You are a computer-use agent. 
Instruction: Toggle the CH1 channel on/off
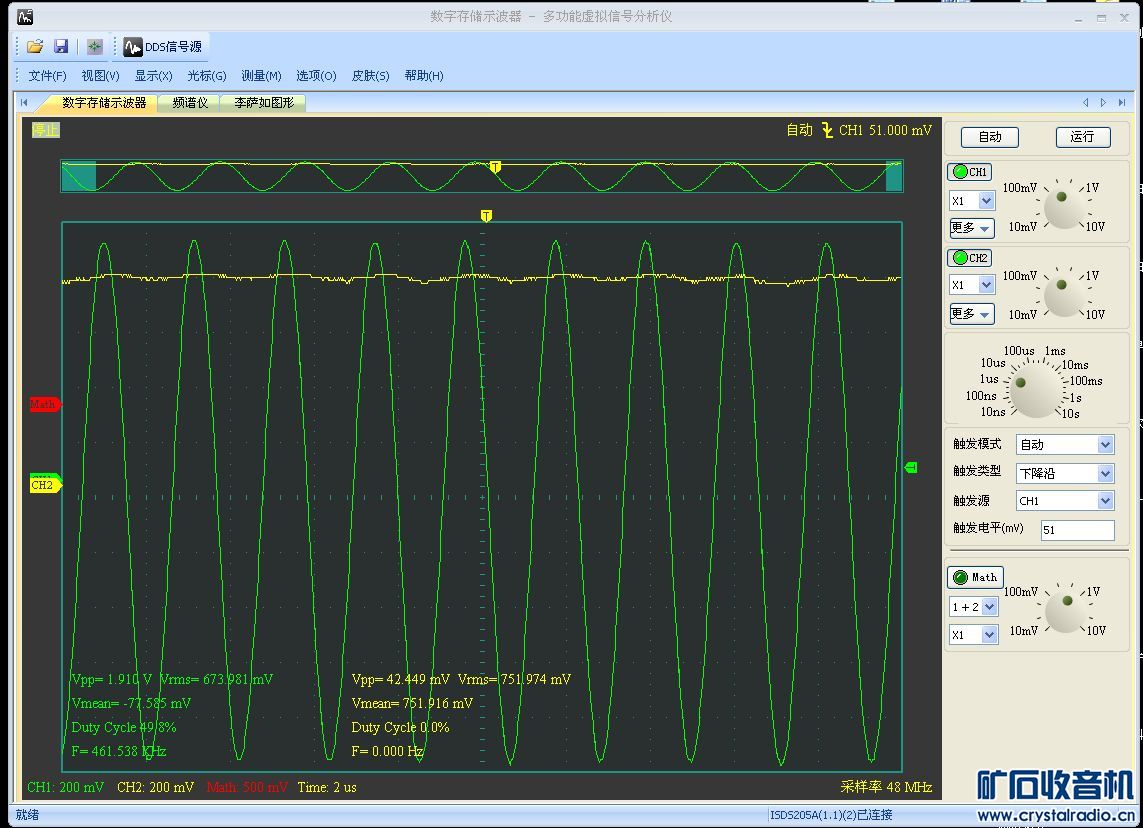tap(969, 172)
